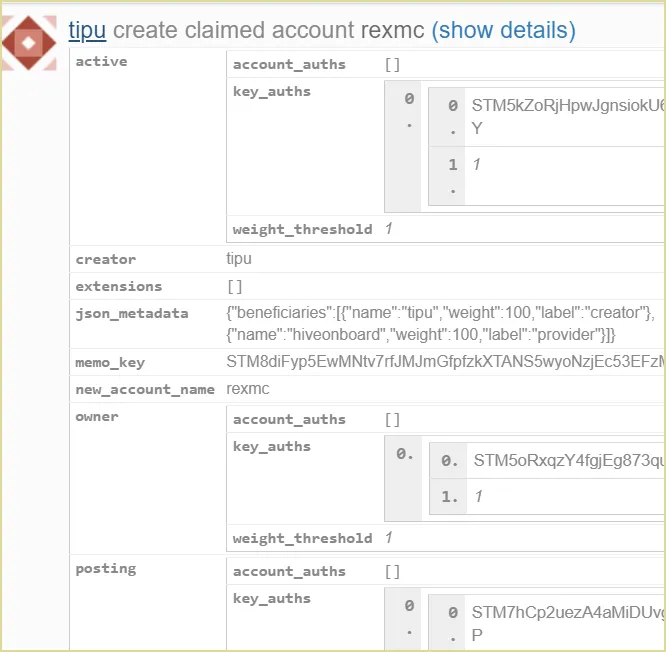Select the 'create claimed account rexmc' heading text
This screenshot has height=652, width=666.
click(268, 31)
